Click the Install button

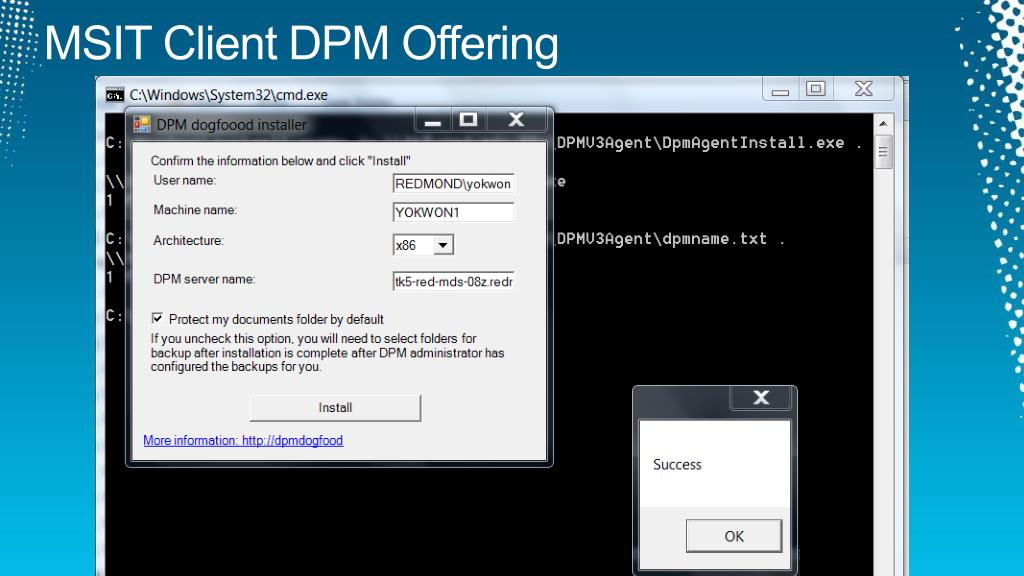[x=335, y=408]
